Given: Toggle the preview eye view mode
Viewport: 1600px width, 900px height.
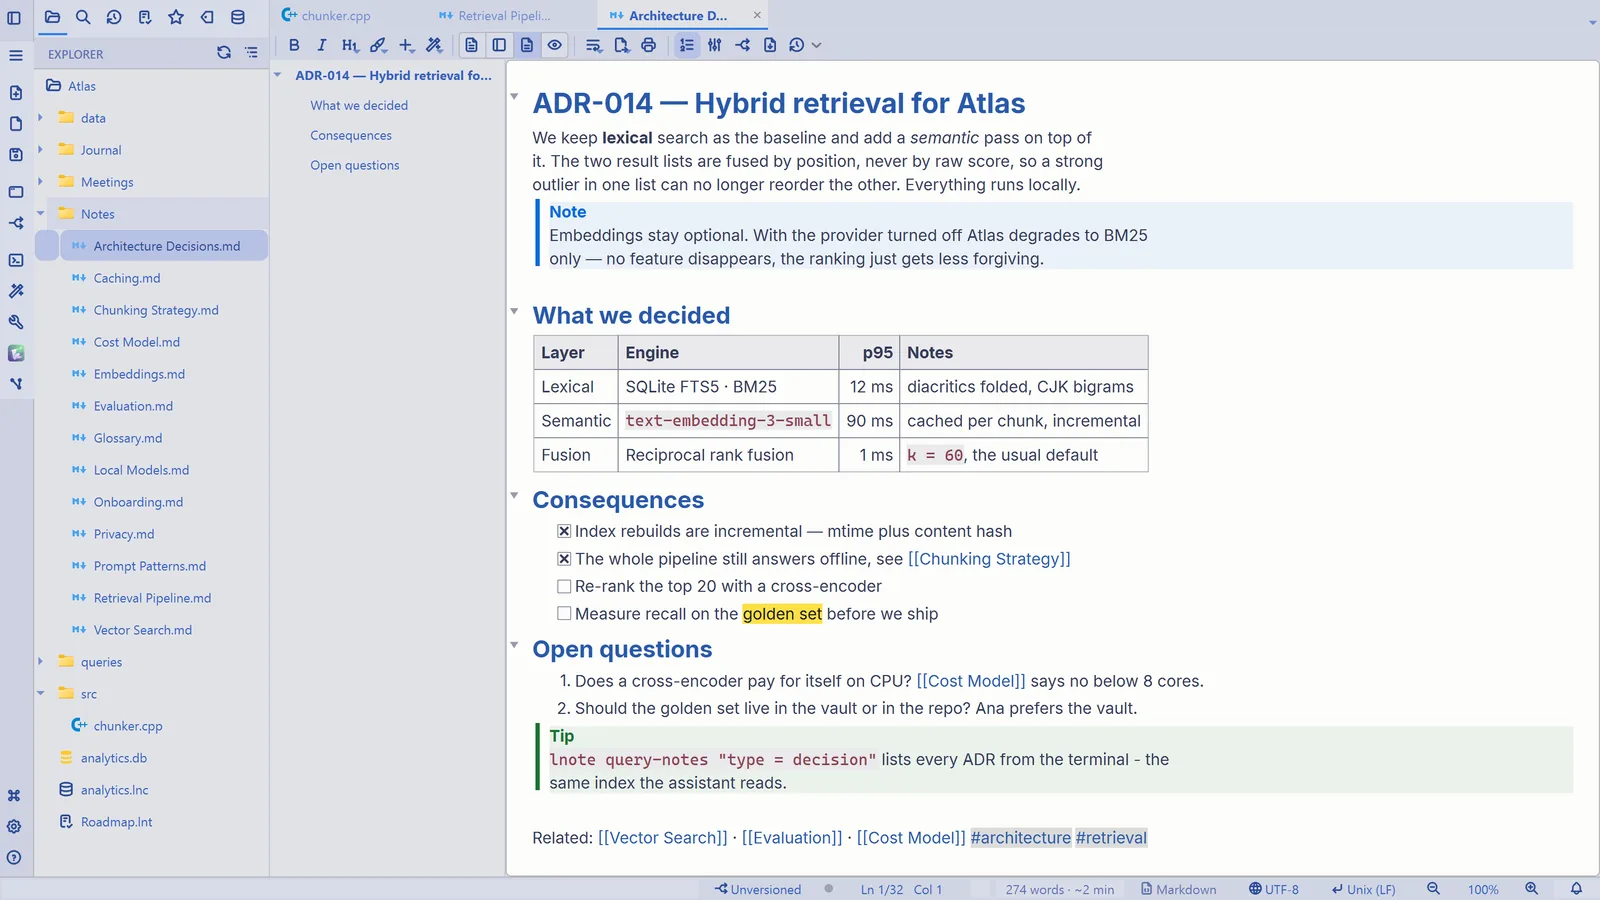Looking at the screenshot, I should [x=554, y=45].
